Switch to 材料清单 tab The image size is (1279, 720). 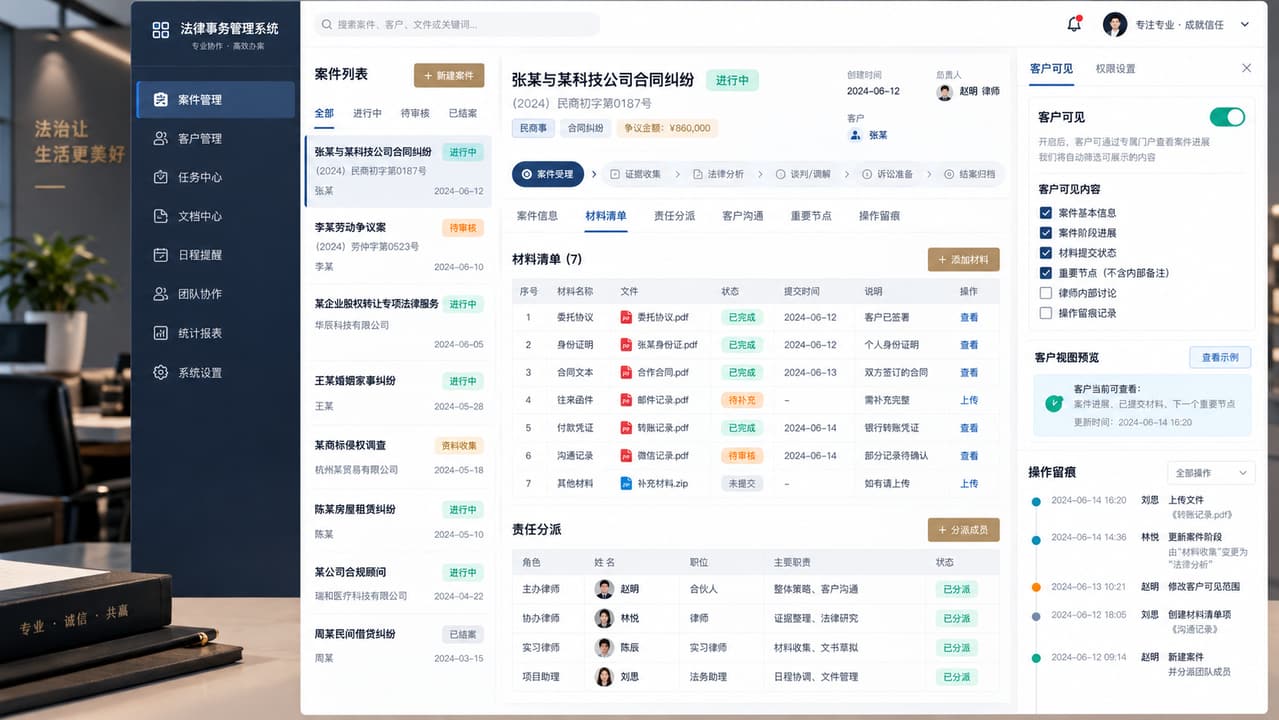606,216
